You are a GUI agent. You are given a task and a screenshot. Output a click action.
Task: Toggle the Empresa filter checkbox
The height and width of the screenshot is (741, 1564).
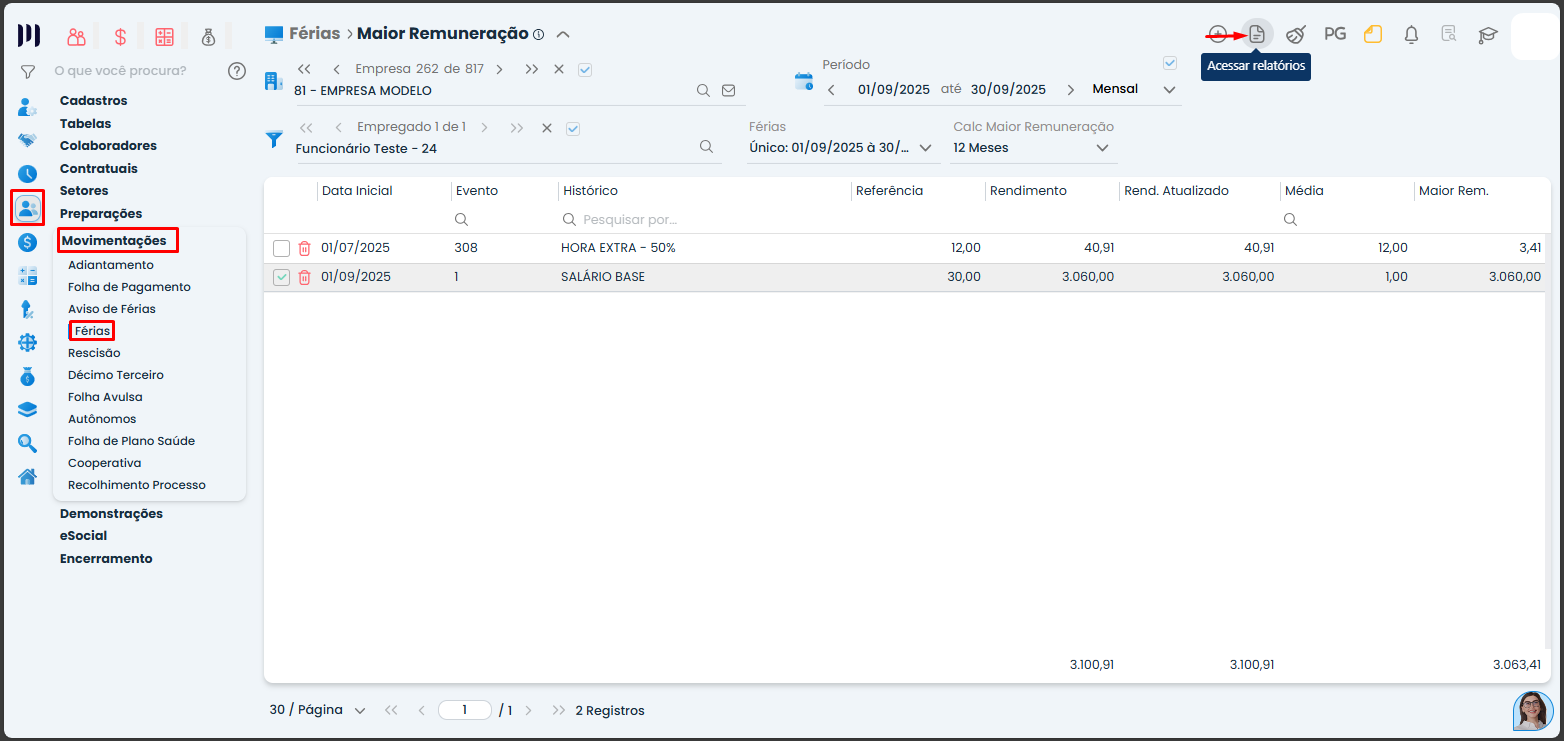(x=586, y=69)
